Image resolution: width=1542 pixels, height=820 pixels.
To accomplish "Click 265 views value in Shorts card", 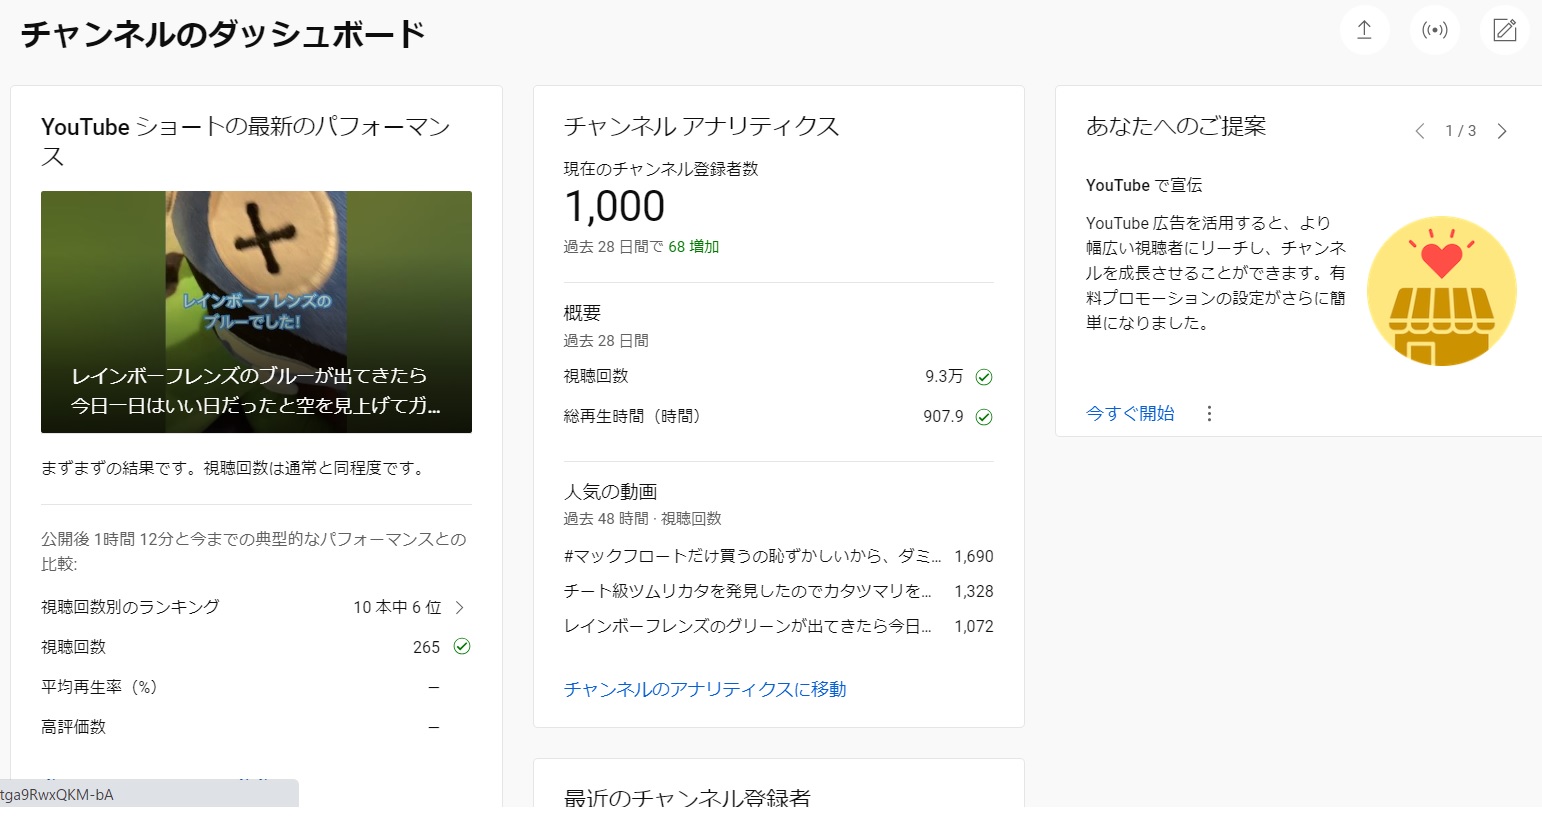I will [426, 647].
